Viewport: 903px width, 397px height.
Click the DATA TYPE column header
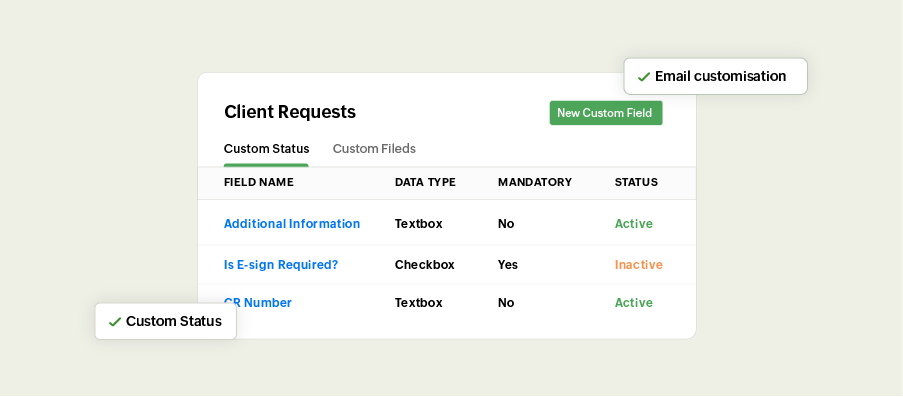(425, 182)
